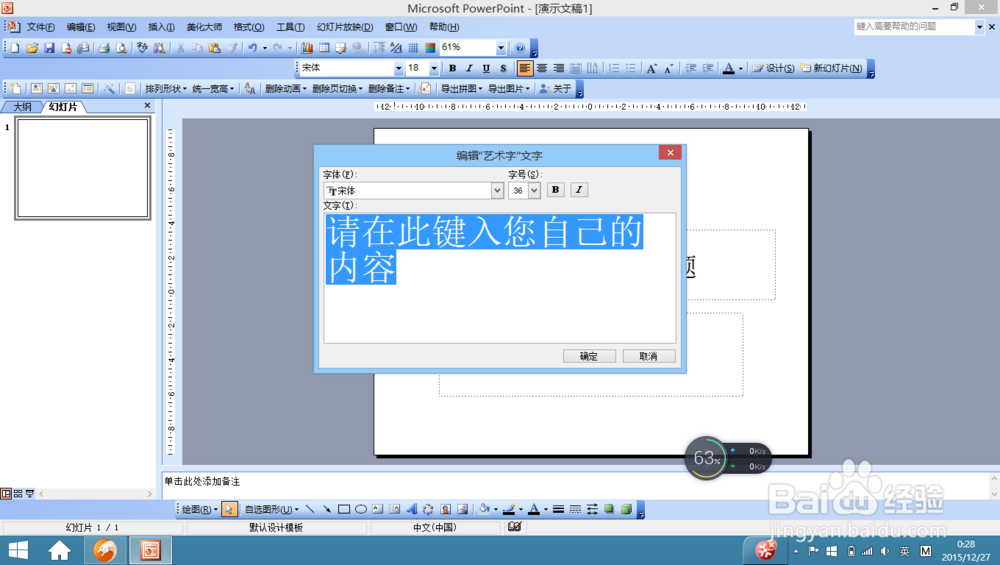Screen dimensions: 1000x565
Task: Open the 插入 menu
Action: click(161, 27)
